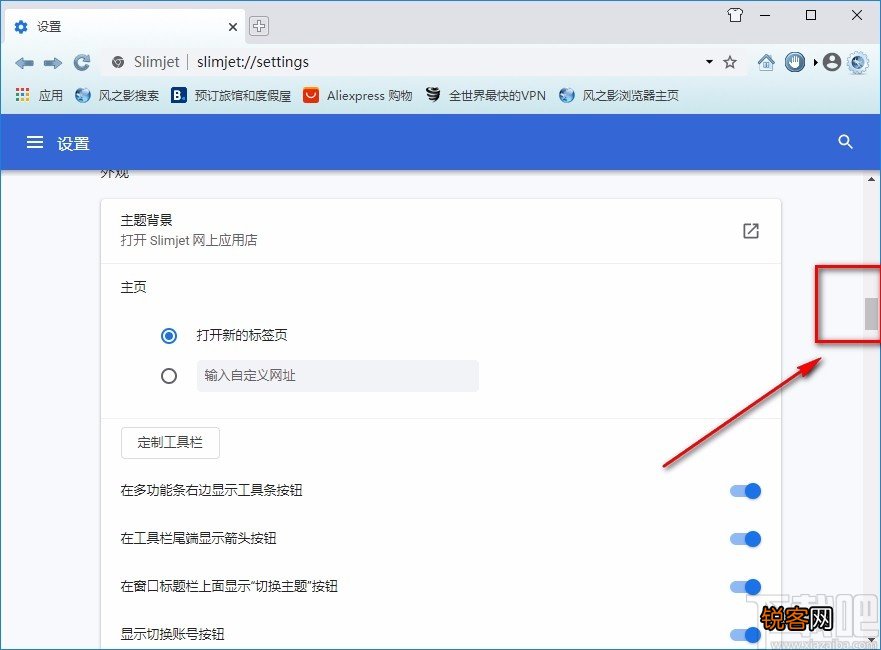Go back with the back arrow
The height and width of the screenshot is (650, 881).
pos(24,63)
